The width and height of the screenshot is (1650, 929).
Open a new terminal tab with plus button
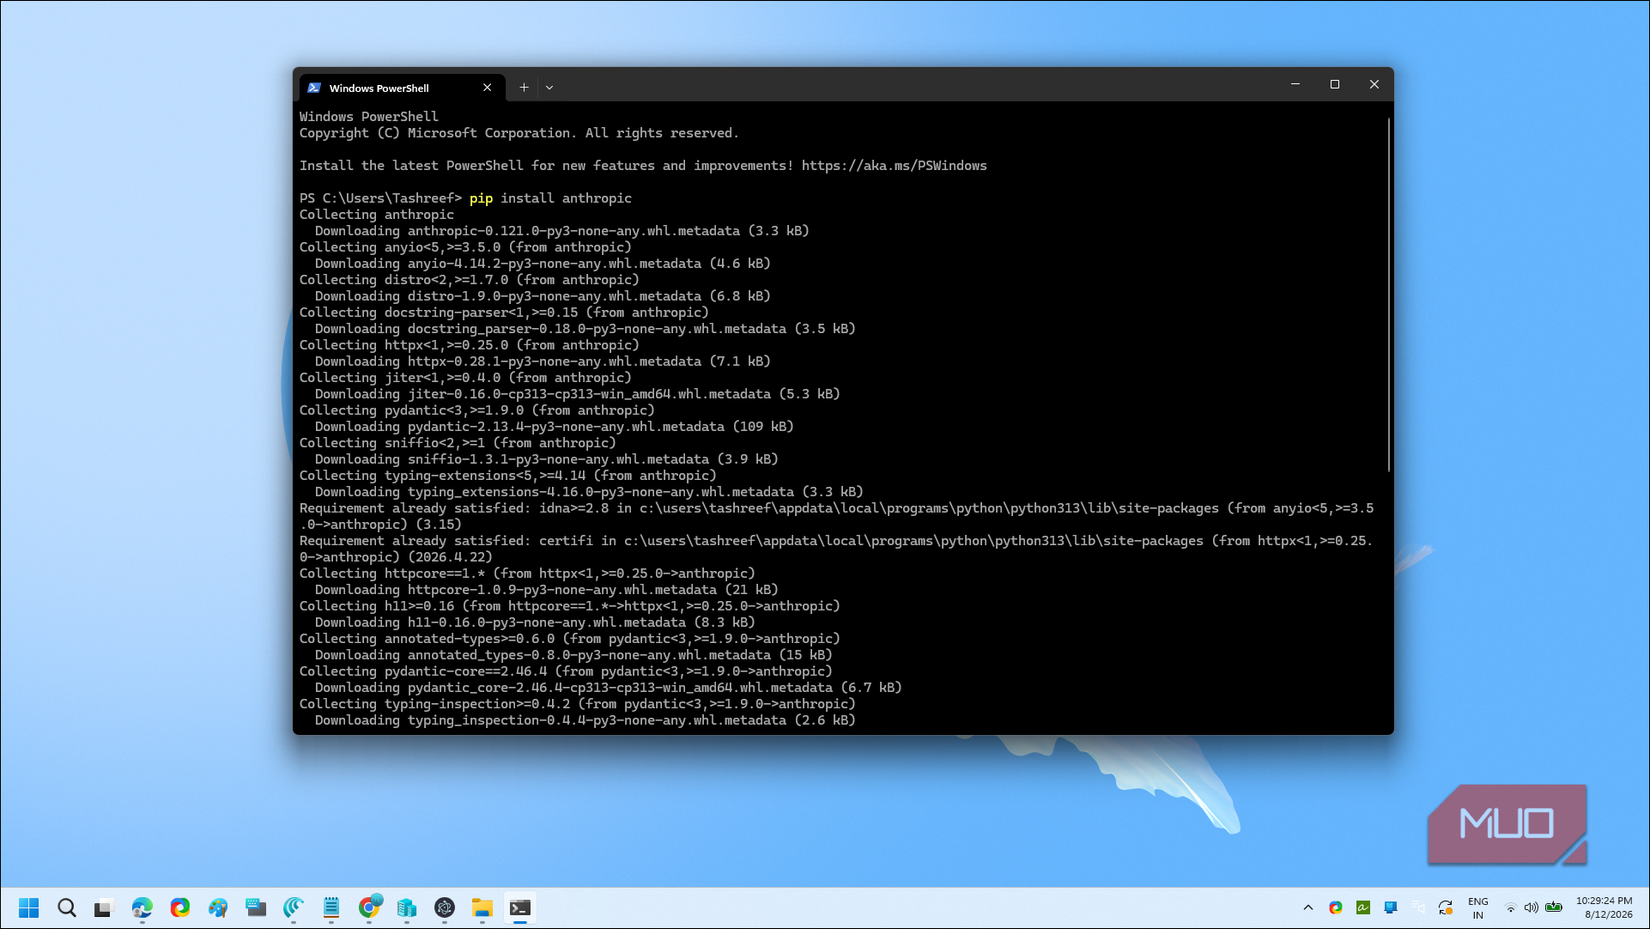click(524, 88)
